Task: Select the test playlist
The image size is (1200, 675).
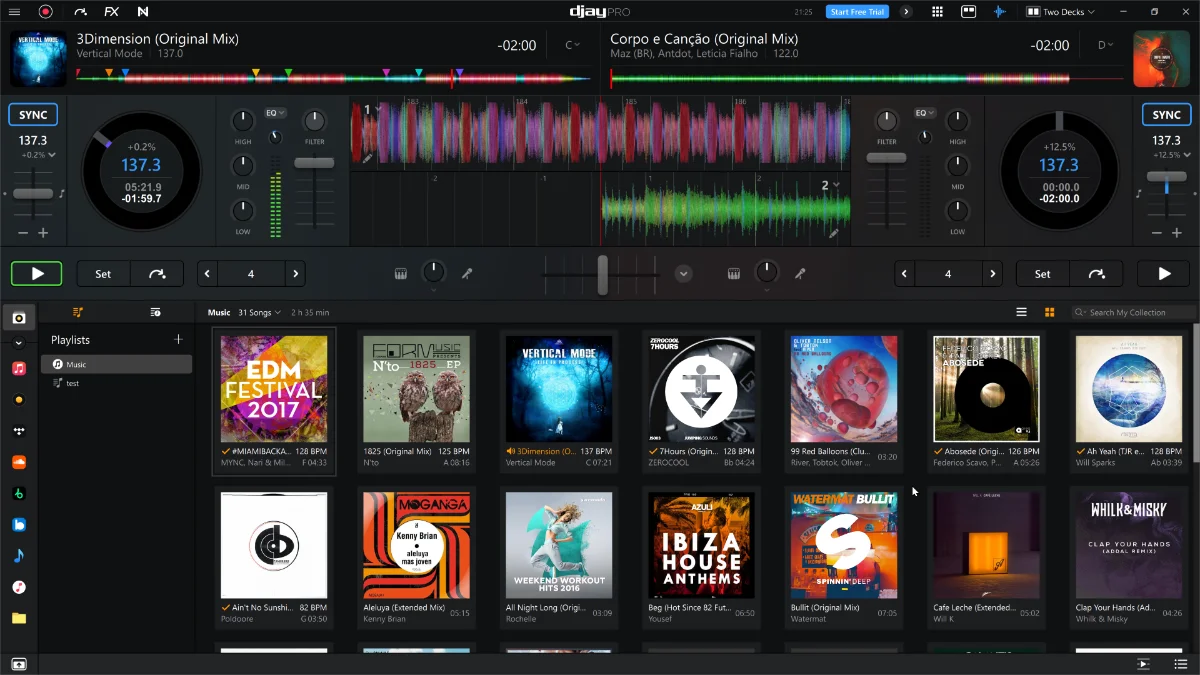Action: click(x=72, y=383)
